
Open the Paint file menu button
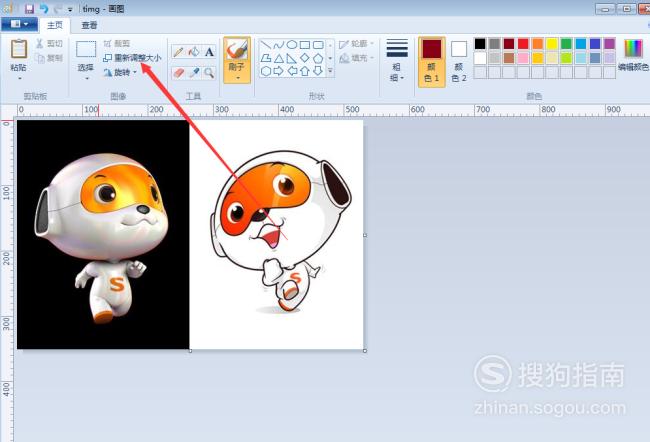19,24
